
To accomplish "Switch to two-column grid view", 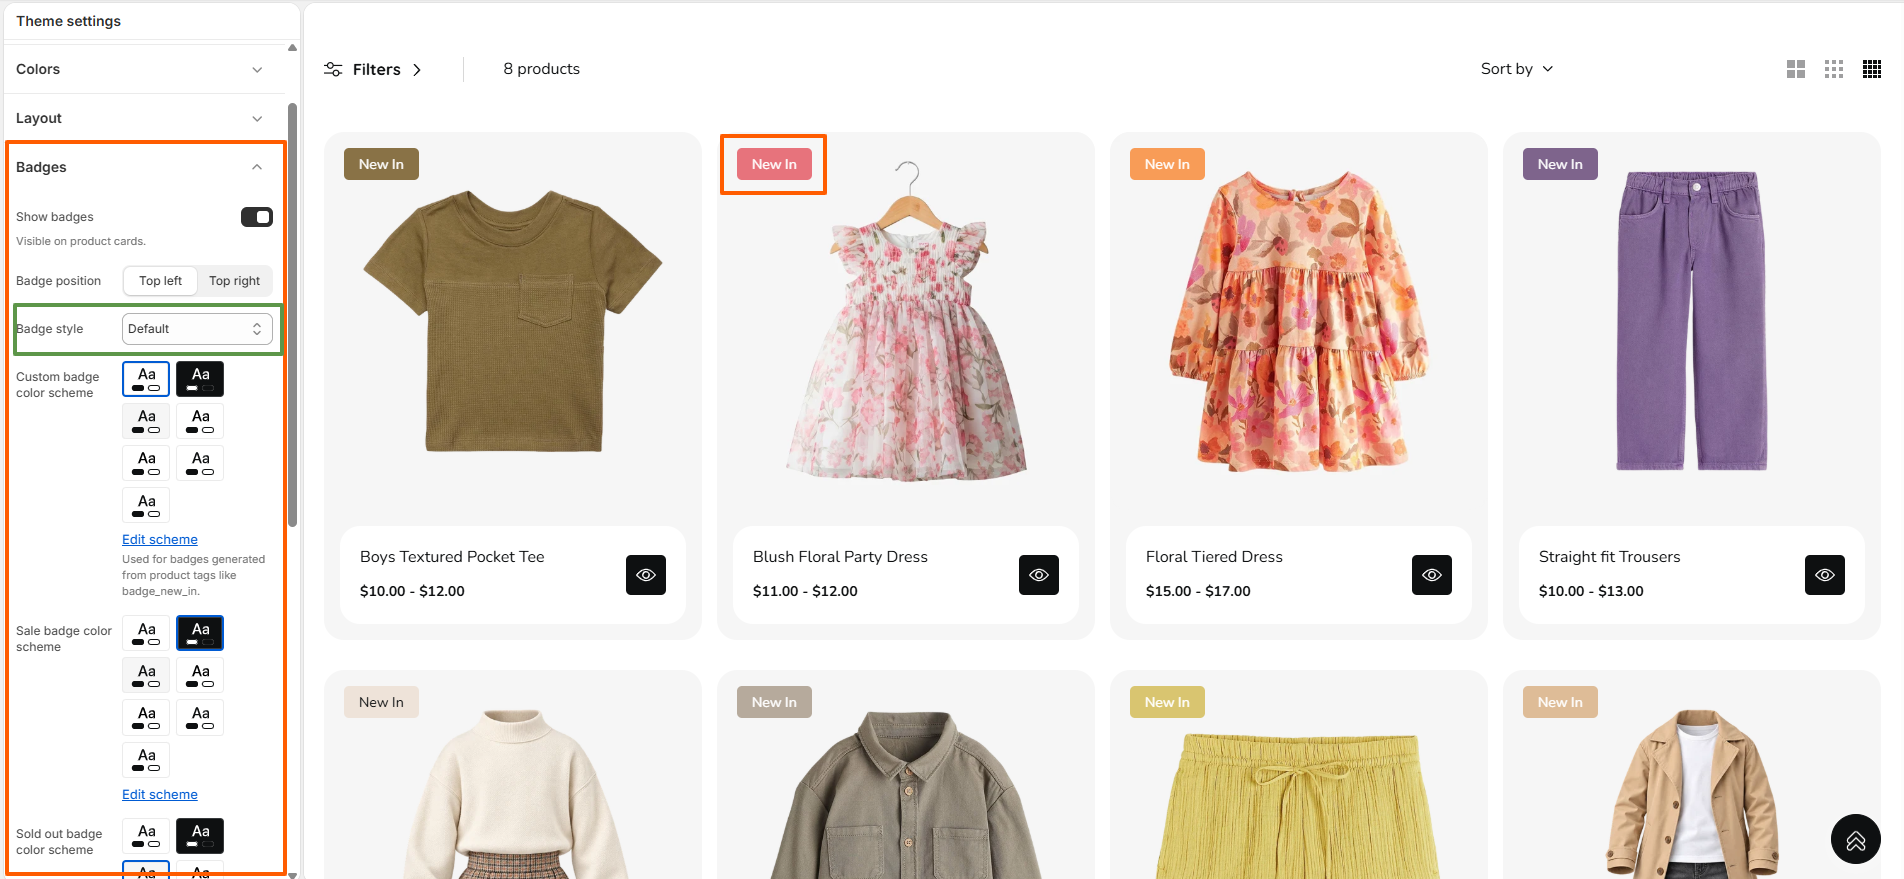I will point(1796,69).
